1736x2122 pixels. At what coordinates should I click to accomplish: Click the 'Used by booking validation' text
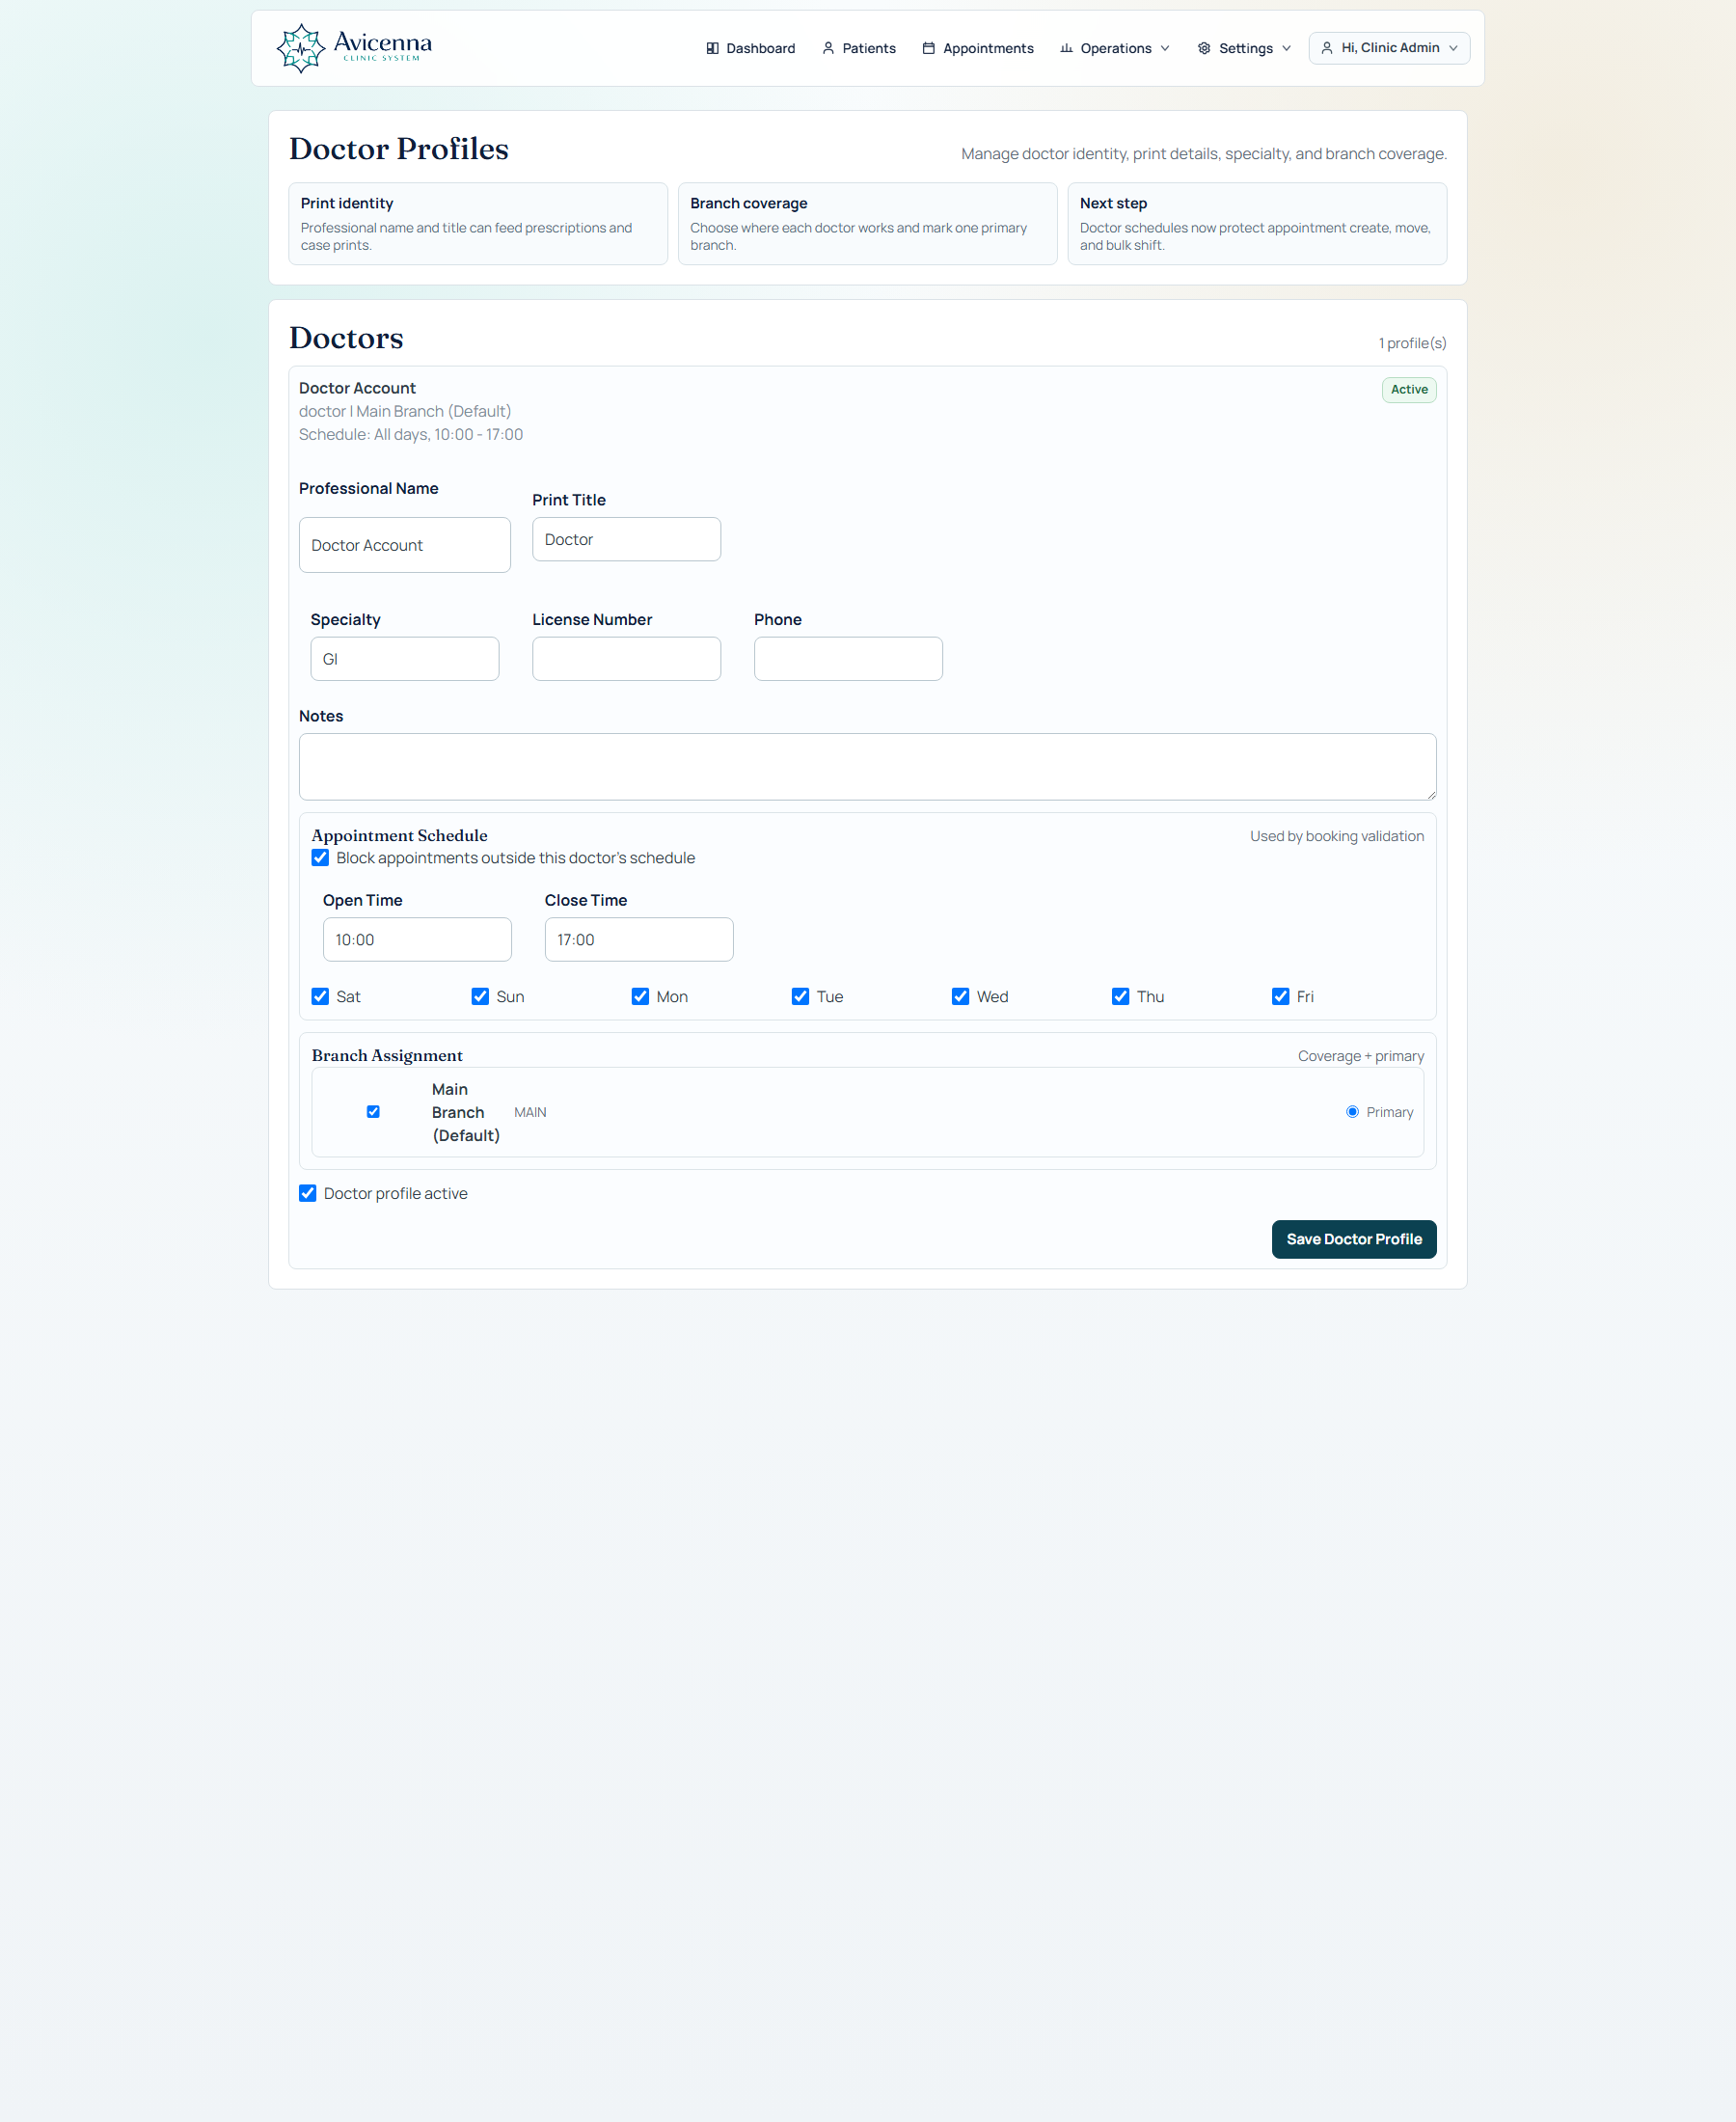[x=1337, y=836]
